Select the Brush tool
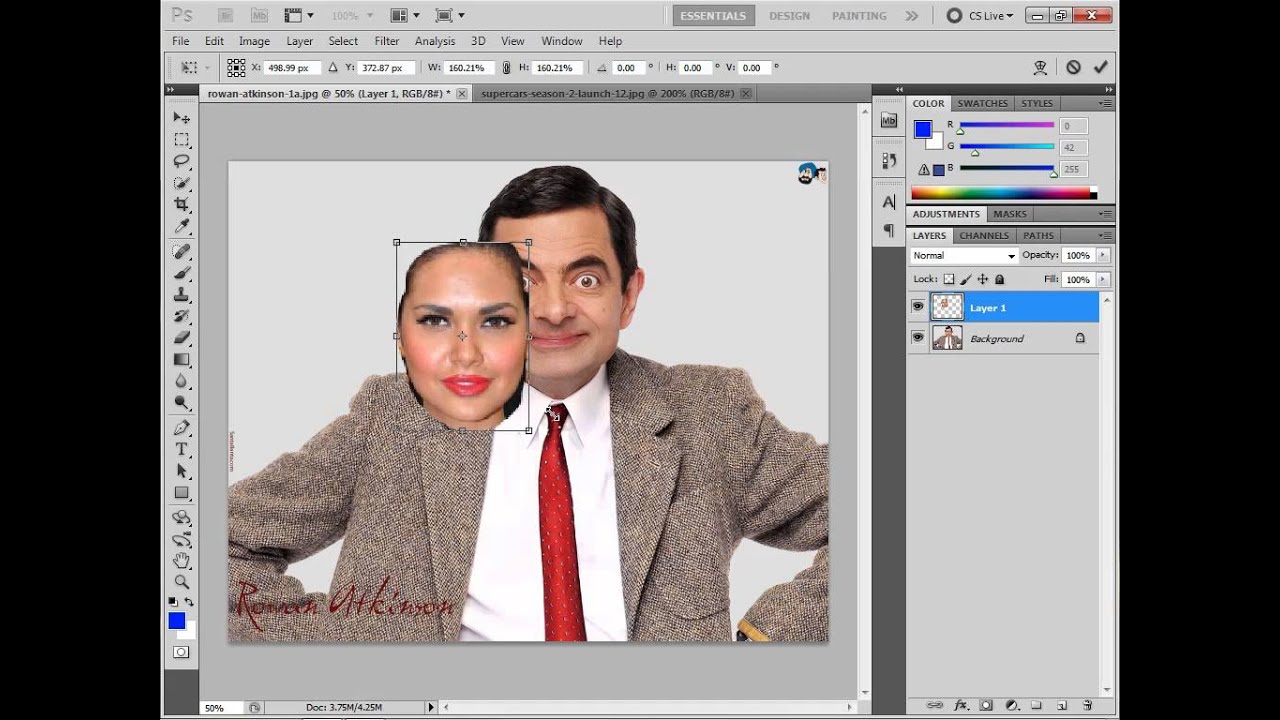This screenshot has width=1280, height=720. pos(181,272)
